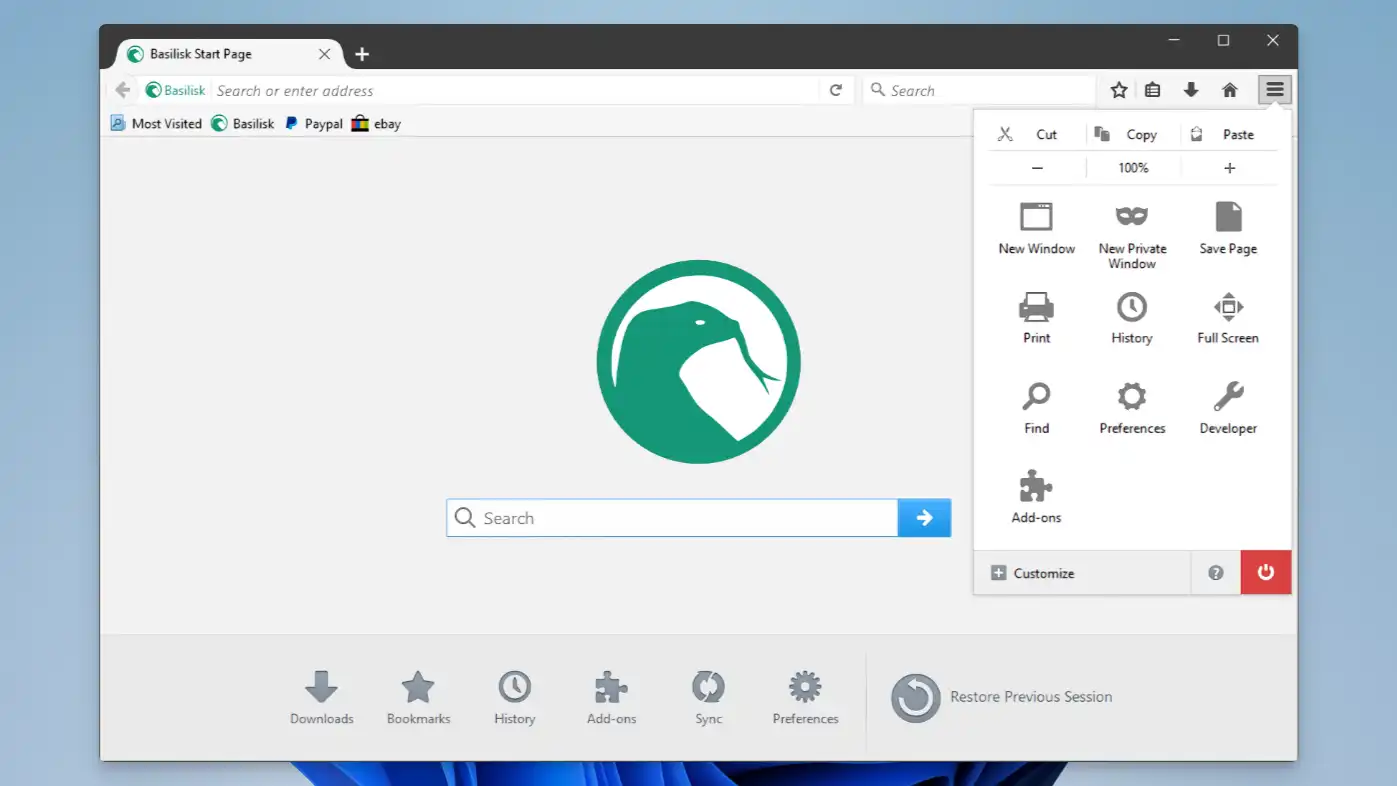
Task: Bookmark this page using the star icon
Action: tap(1117, 89)
